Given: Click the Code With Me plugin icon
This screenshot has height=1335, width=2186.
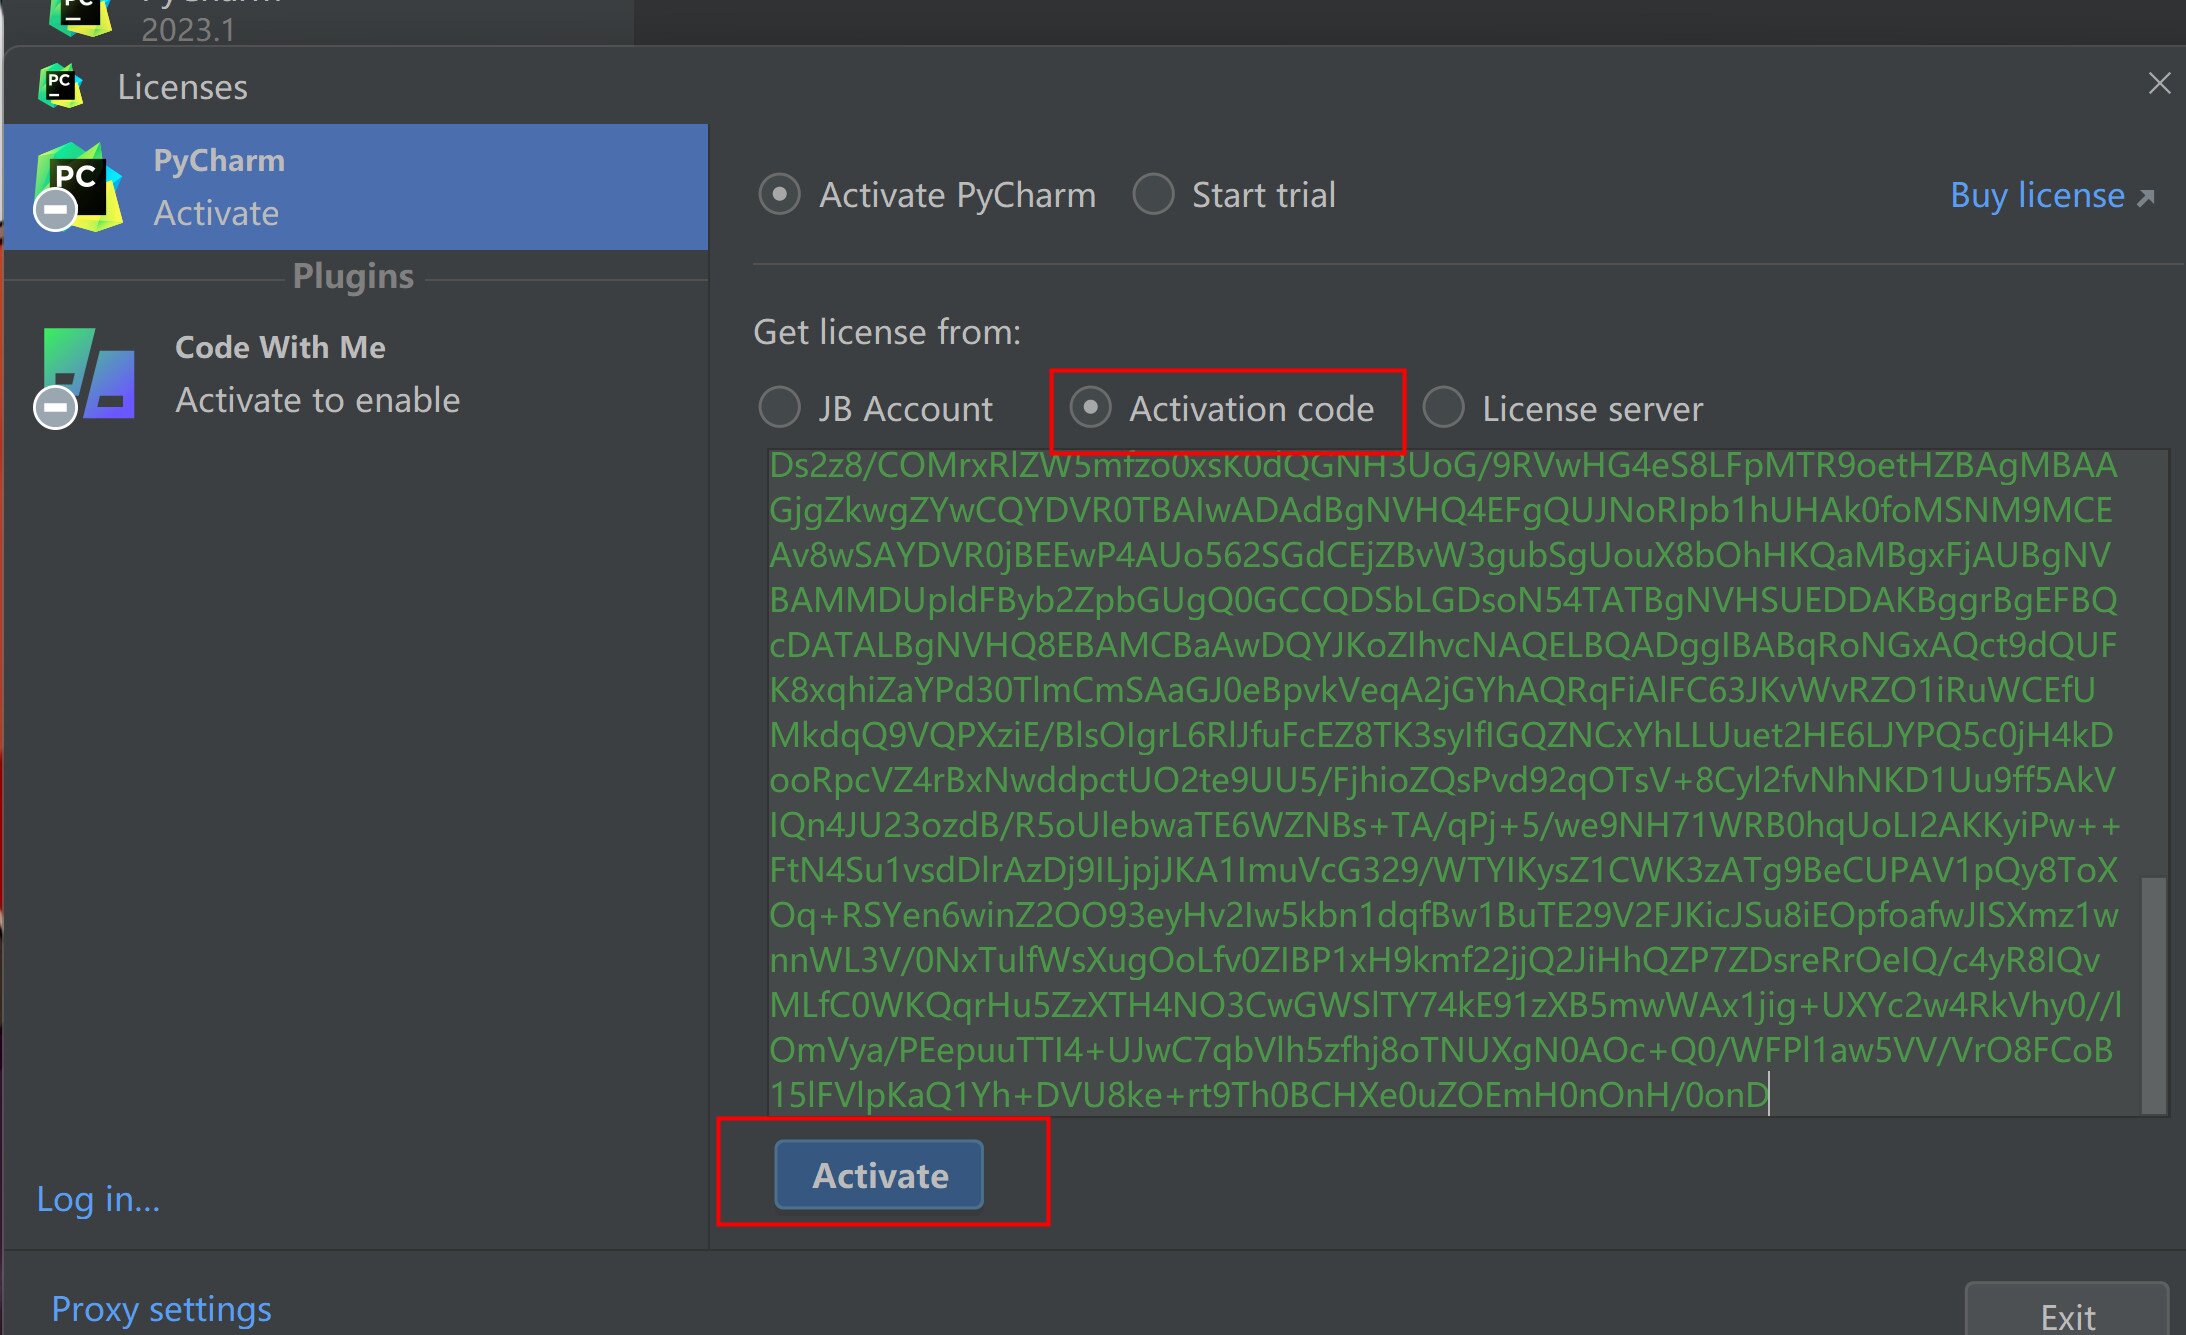Looking at the screenshot, I should pos(86,376).
